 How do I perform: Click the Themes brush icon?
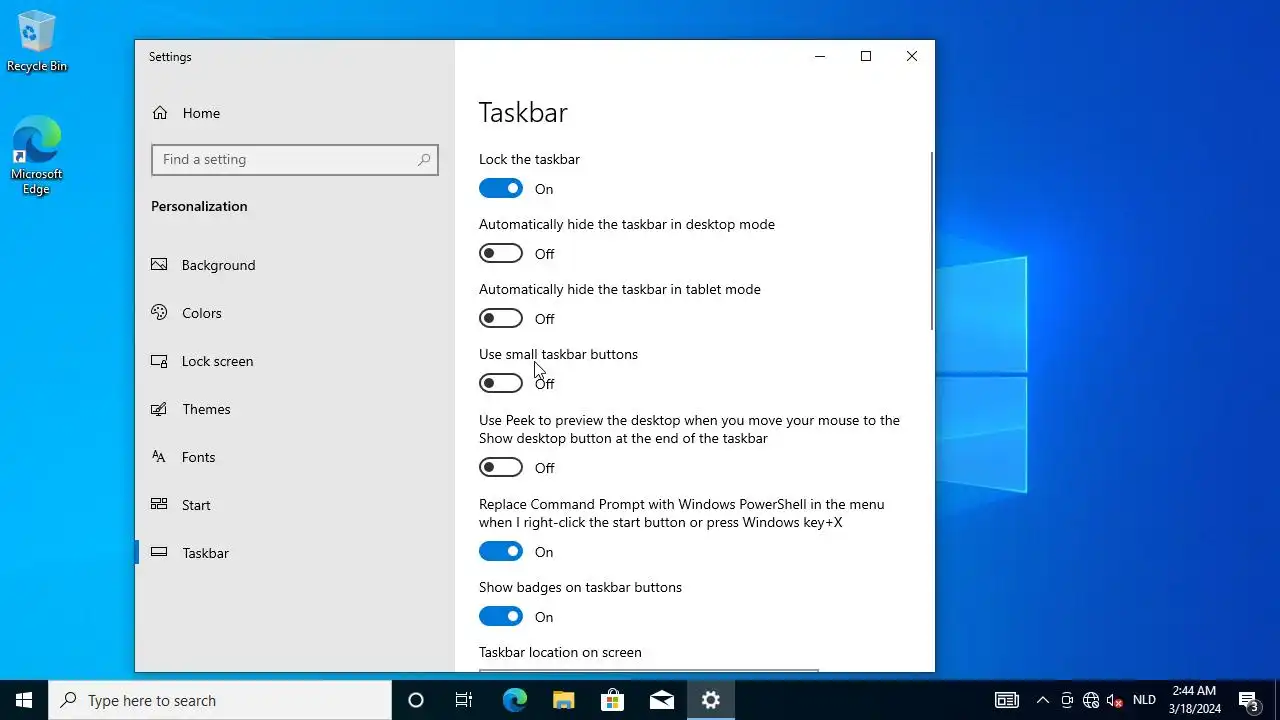click(159, 409)
